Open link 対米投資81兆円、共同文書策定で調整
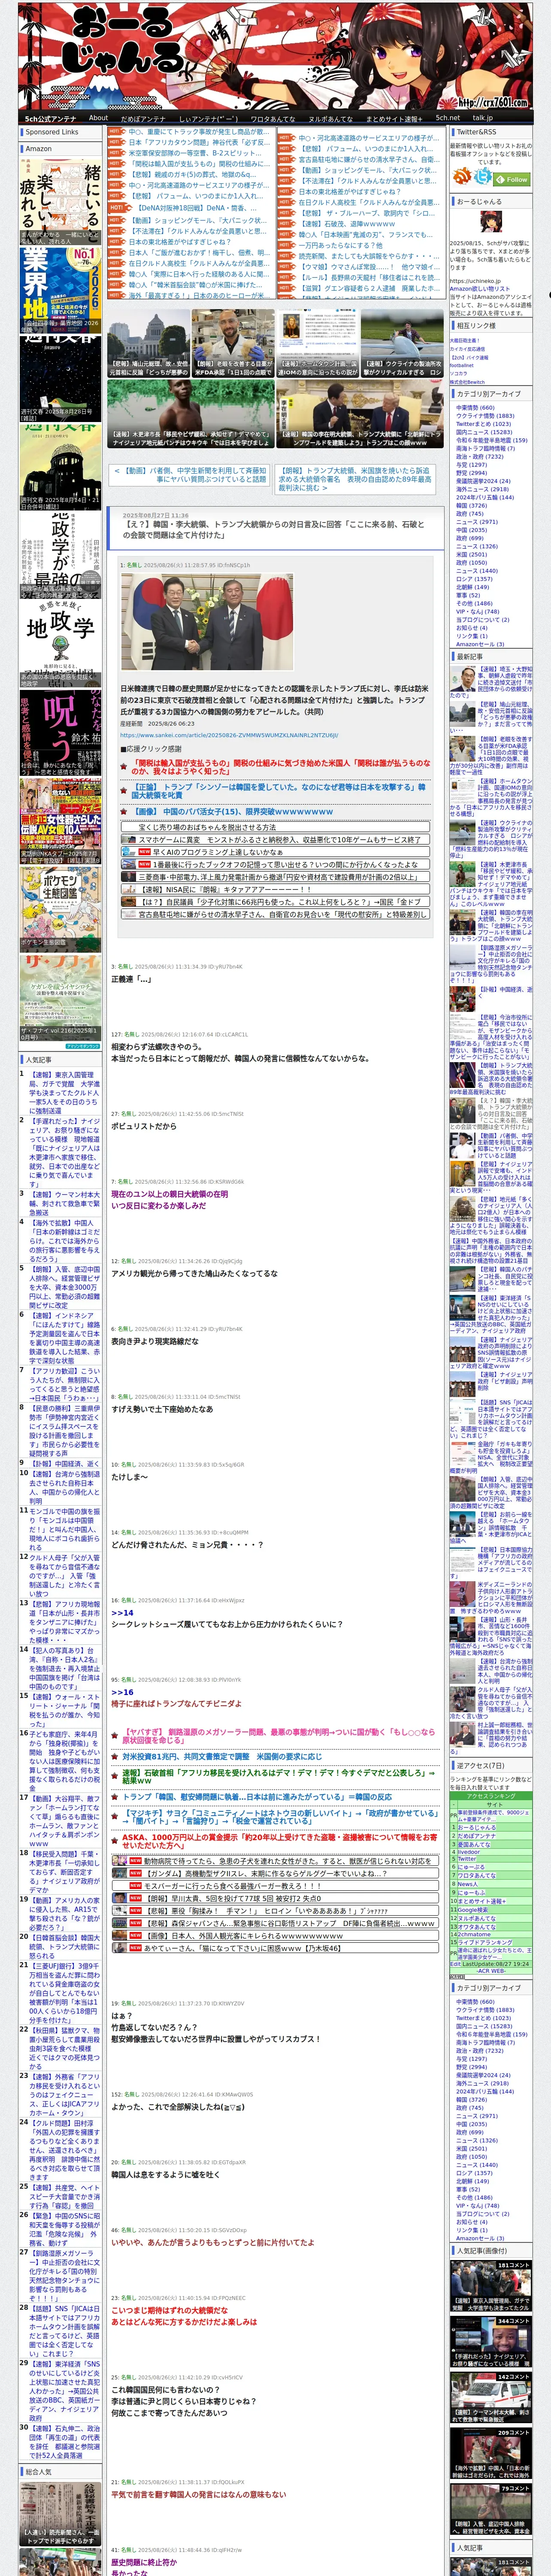 pyautogui.click(x=222, y=1756)
